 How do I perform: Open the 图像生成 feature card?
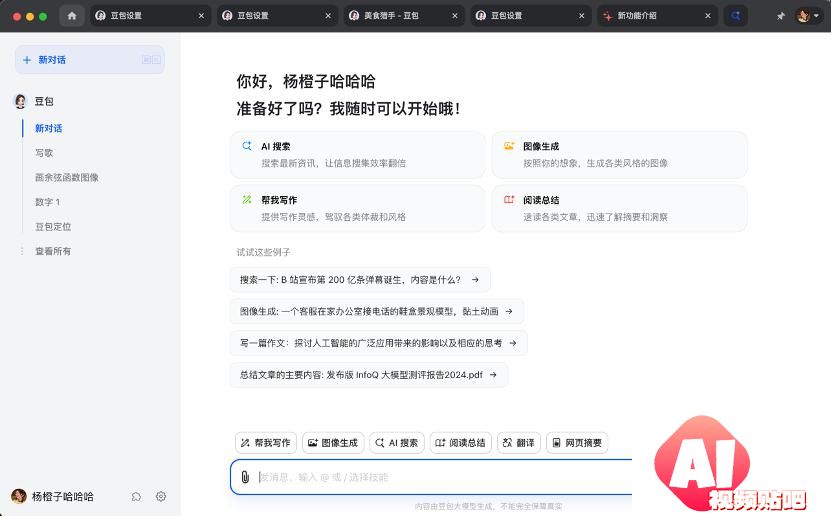(620, 154)
